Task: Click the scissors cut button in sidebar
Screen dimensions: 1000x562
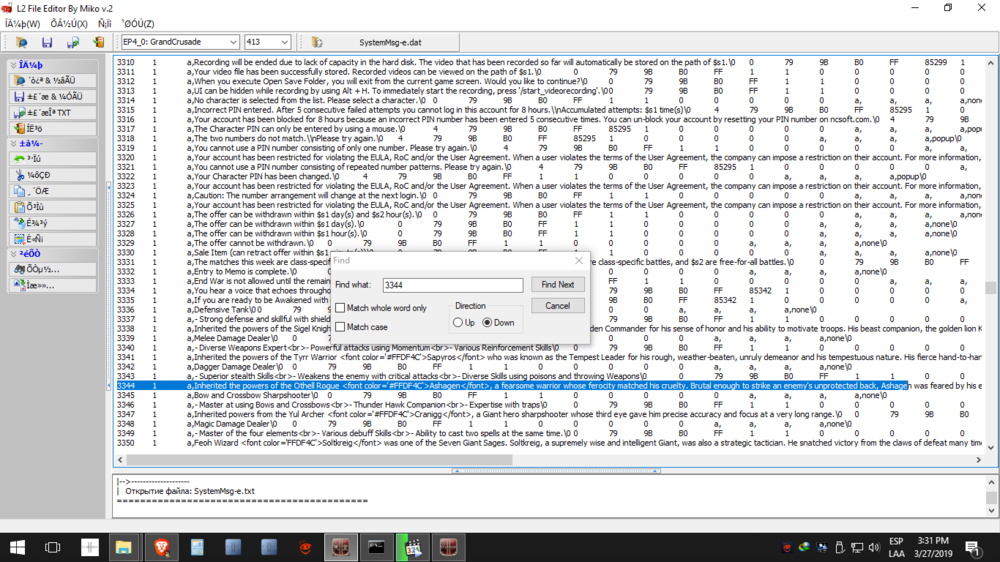Action: coord(52,175)
